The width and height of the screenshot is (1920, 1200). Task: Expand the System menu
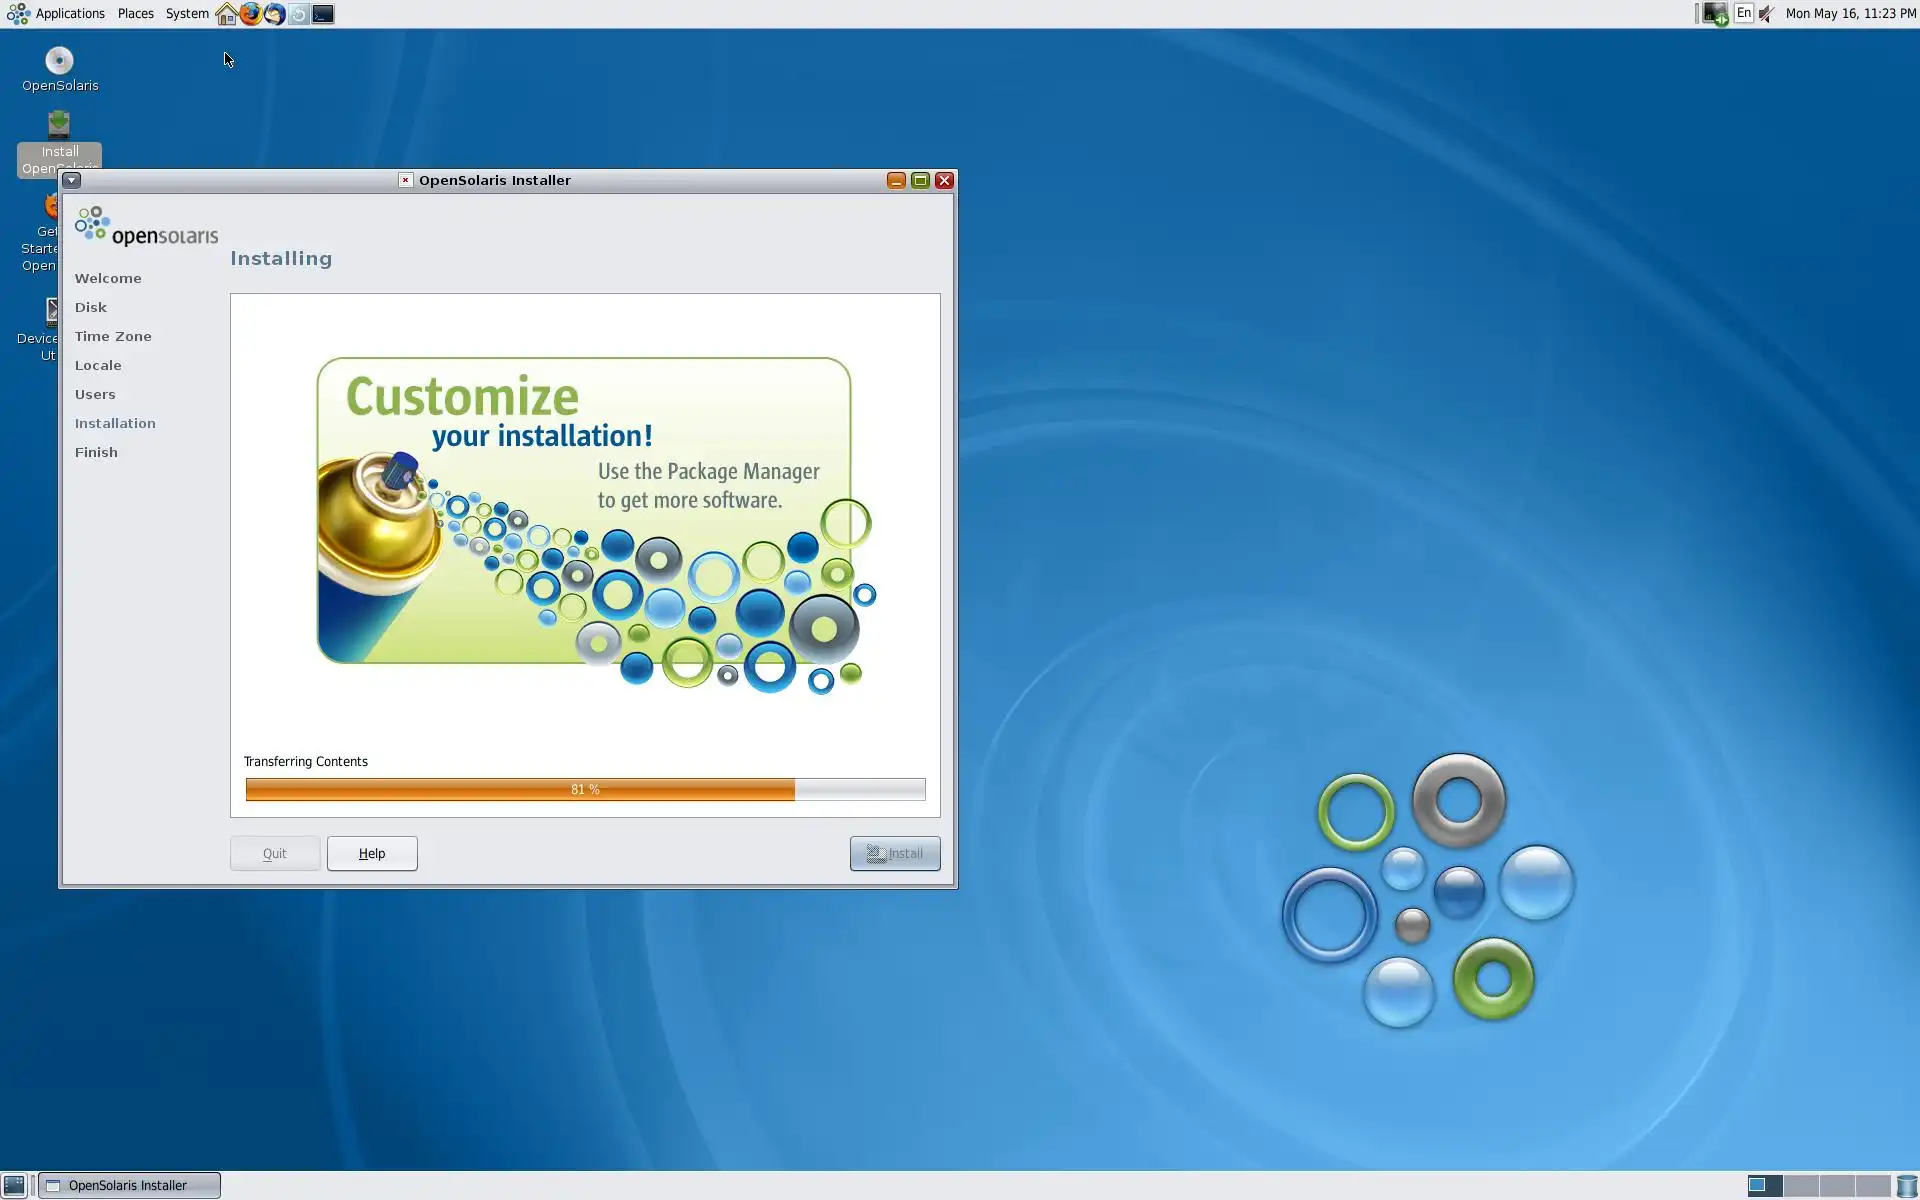pyautogui.click(x=187, y=14)
